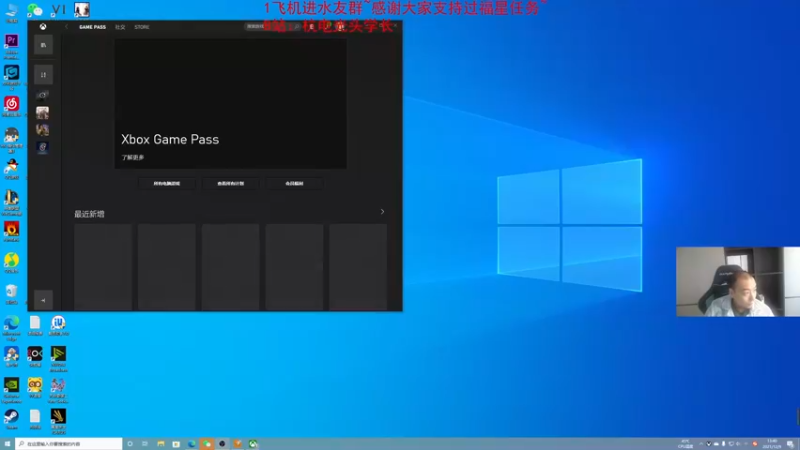Collapse the Xbox sidebar with the bottom arrow

click(43, 301)
